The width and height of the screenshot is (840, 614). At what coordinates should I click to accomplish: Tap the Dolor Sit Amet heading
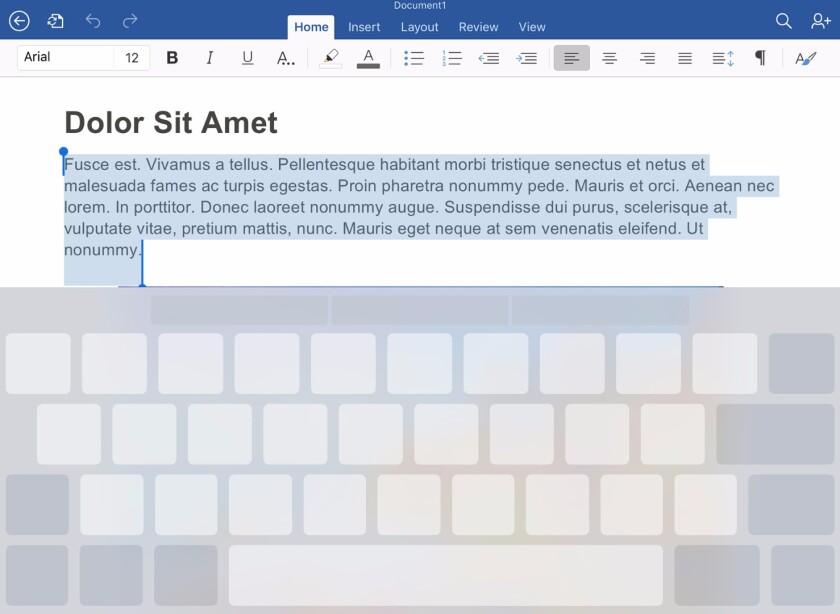coord(171,123)
